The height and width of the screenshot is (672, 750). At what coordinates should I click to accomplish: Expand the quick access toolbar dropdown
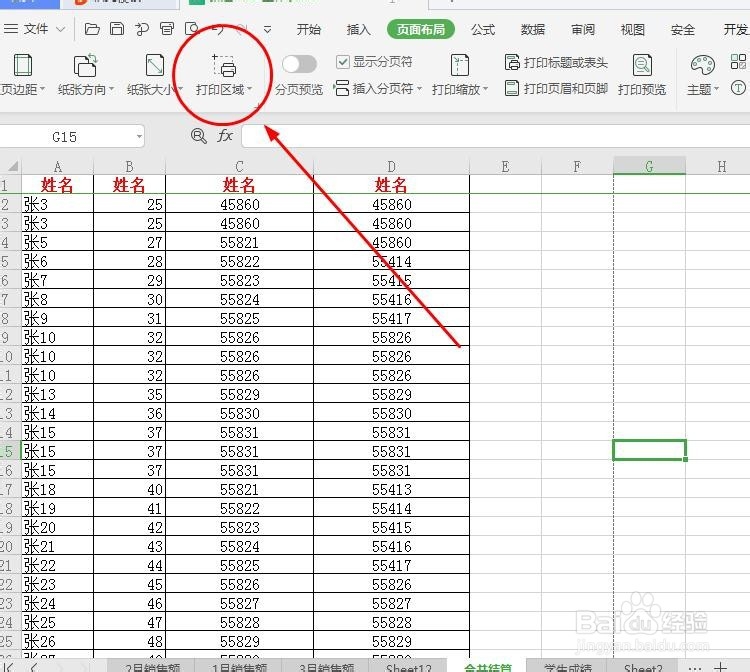(x=267, y=30)
